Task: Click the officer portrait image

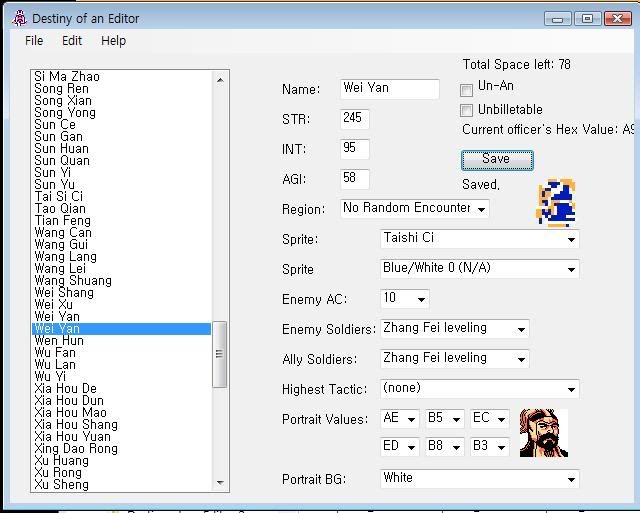Action: point(544,433)
